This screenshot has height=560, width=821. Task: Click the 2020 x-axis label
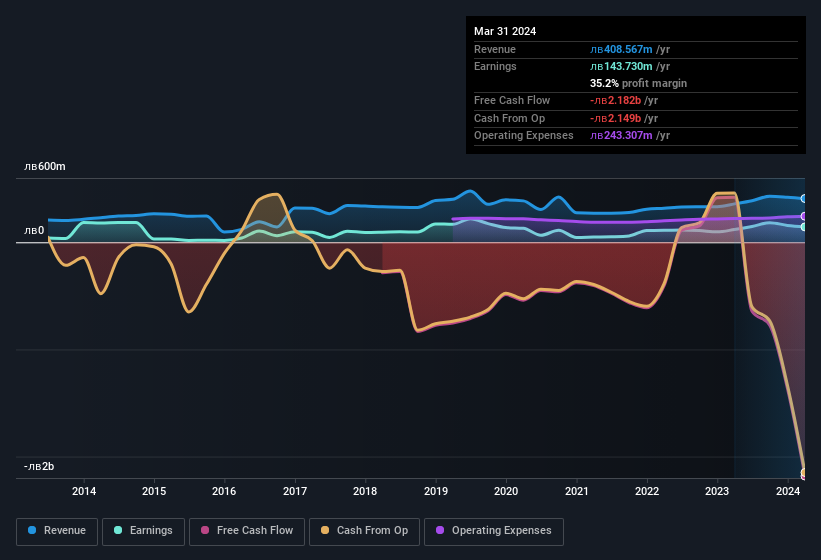tap(506, 491)
